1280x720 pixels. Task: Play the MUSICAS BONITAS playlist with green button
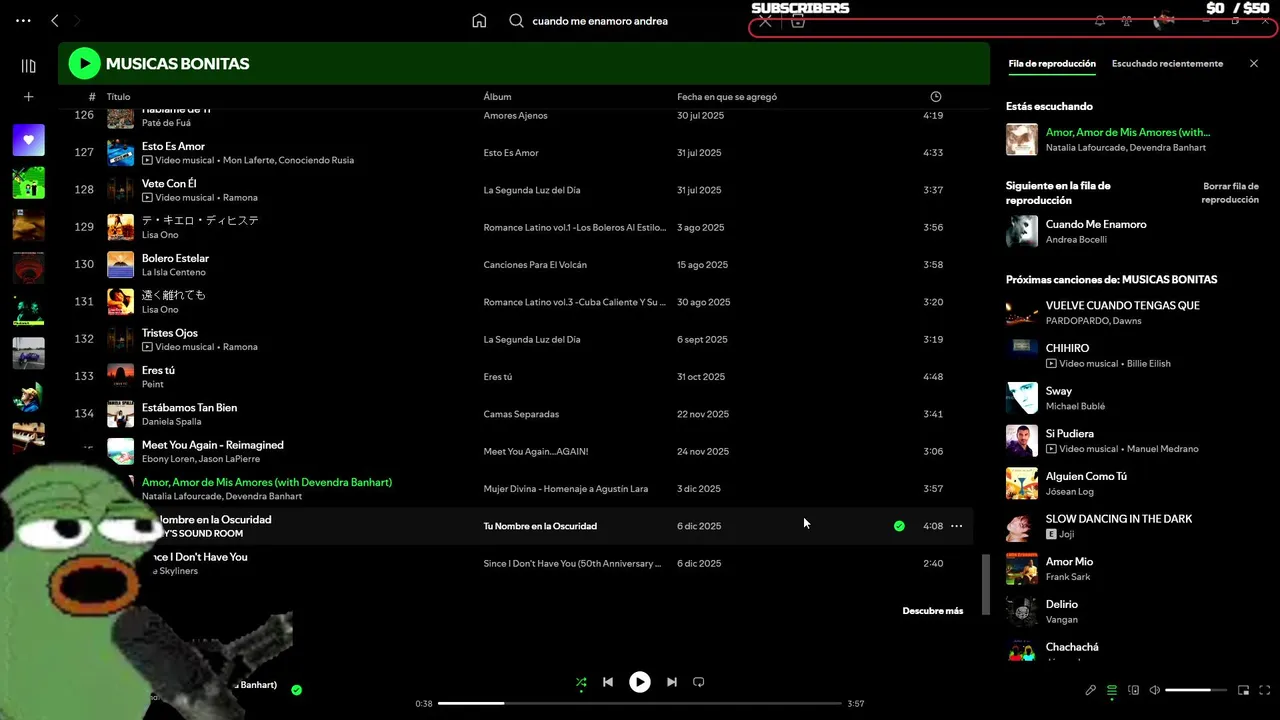84,64
